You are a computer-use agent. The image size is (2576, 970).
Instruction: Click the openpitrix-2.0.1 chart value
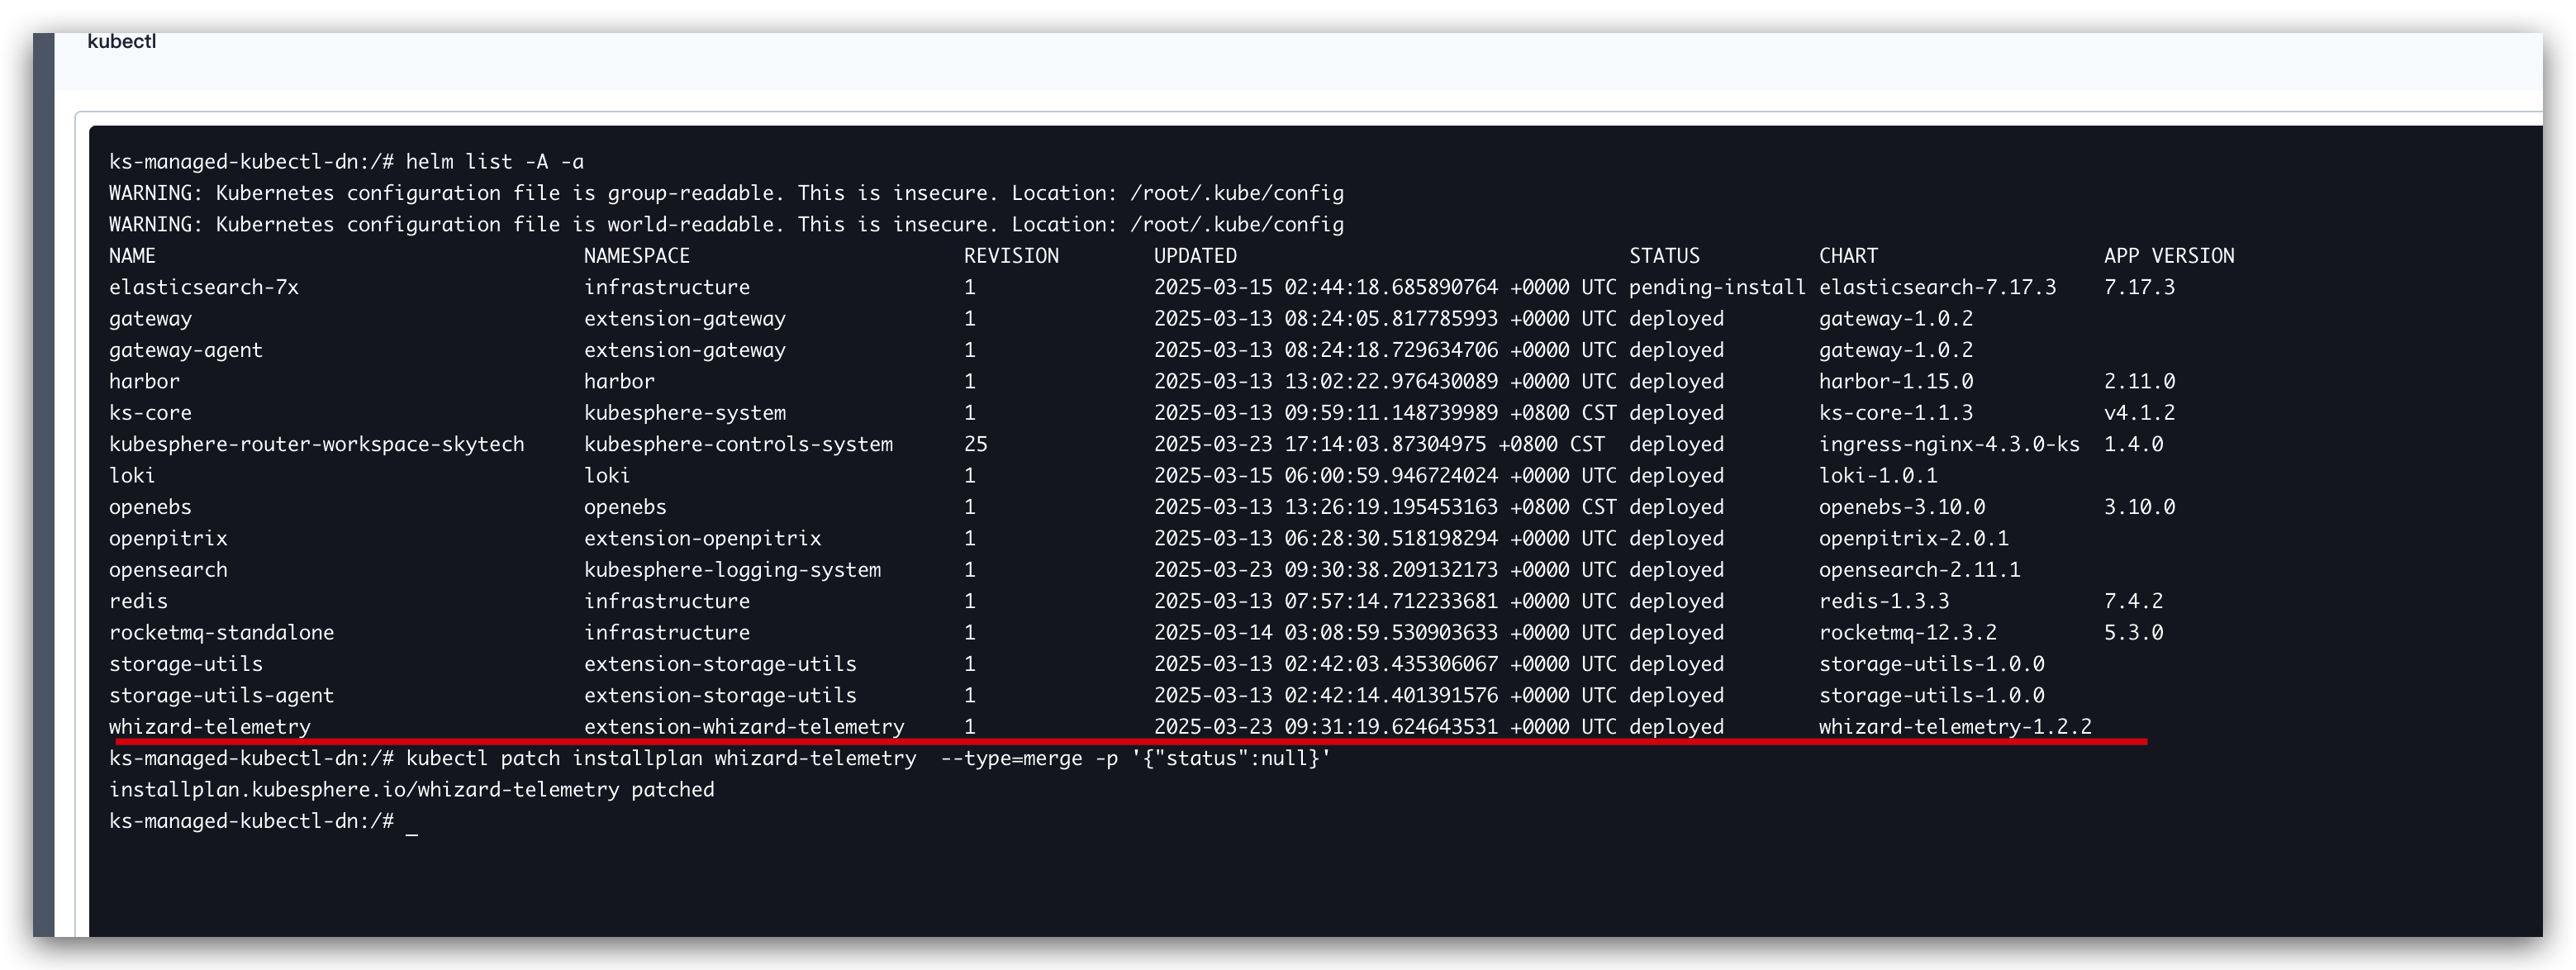pyautogui.click(x=1913, y=539)
